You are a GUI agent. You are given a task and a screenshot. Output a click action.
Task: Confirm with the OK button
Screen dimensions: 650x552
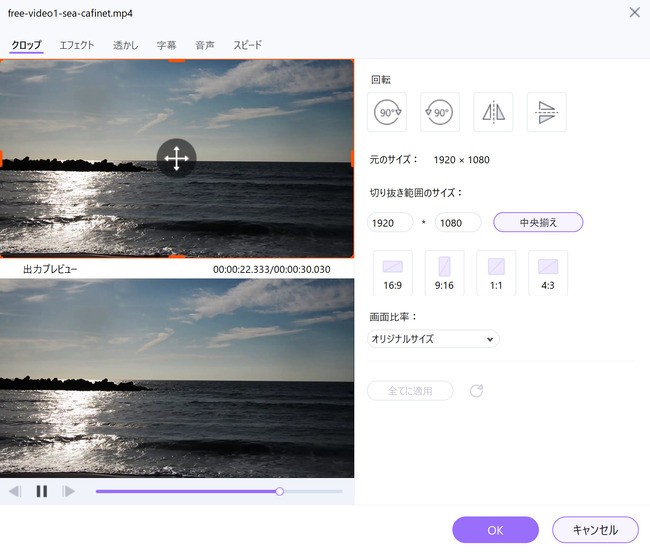click(x=495, y=530)
